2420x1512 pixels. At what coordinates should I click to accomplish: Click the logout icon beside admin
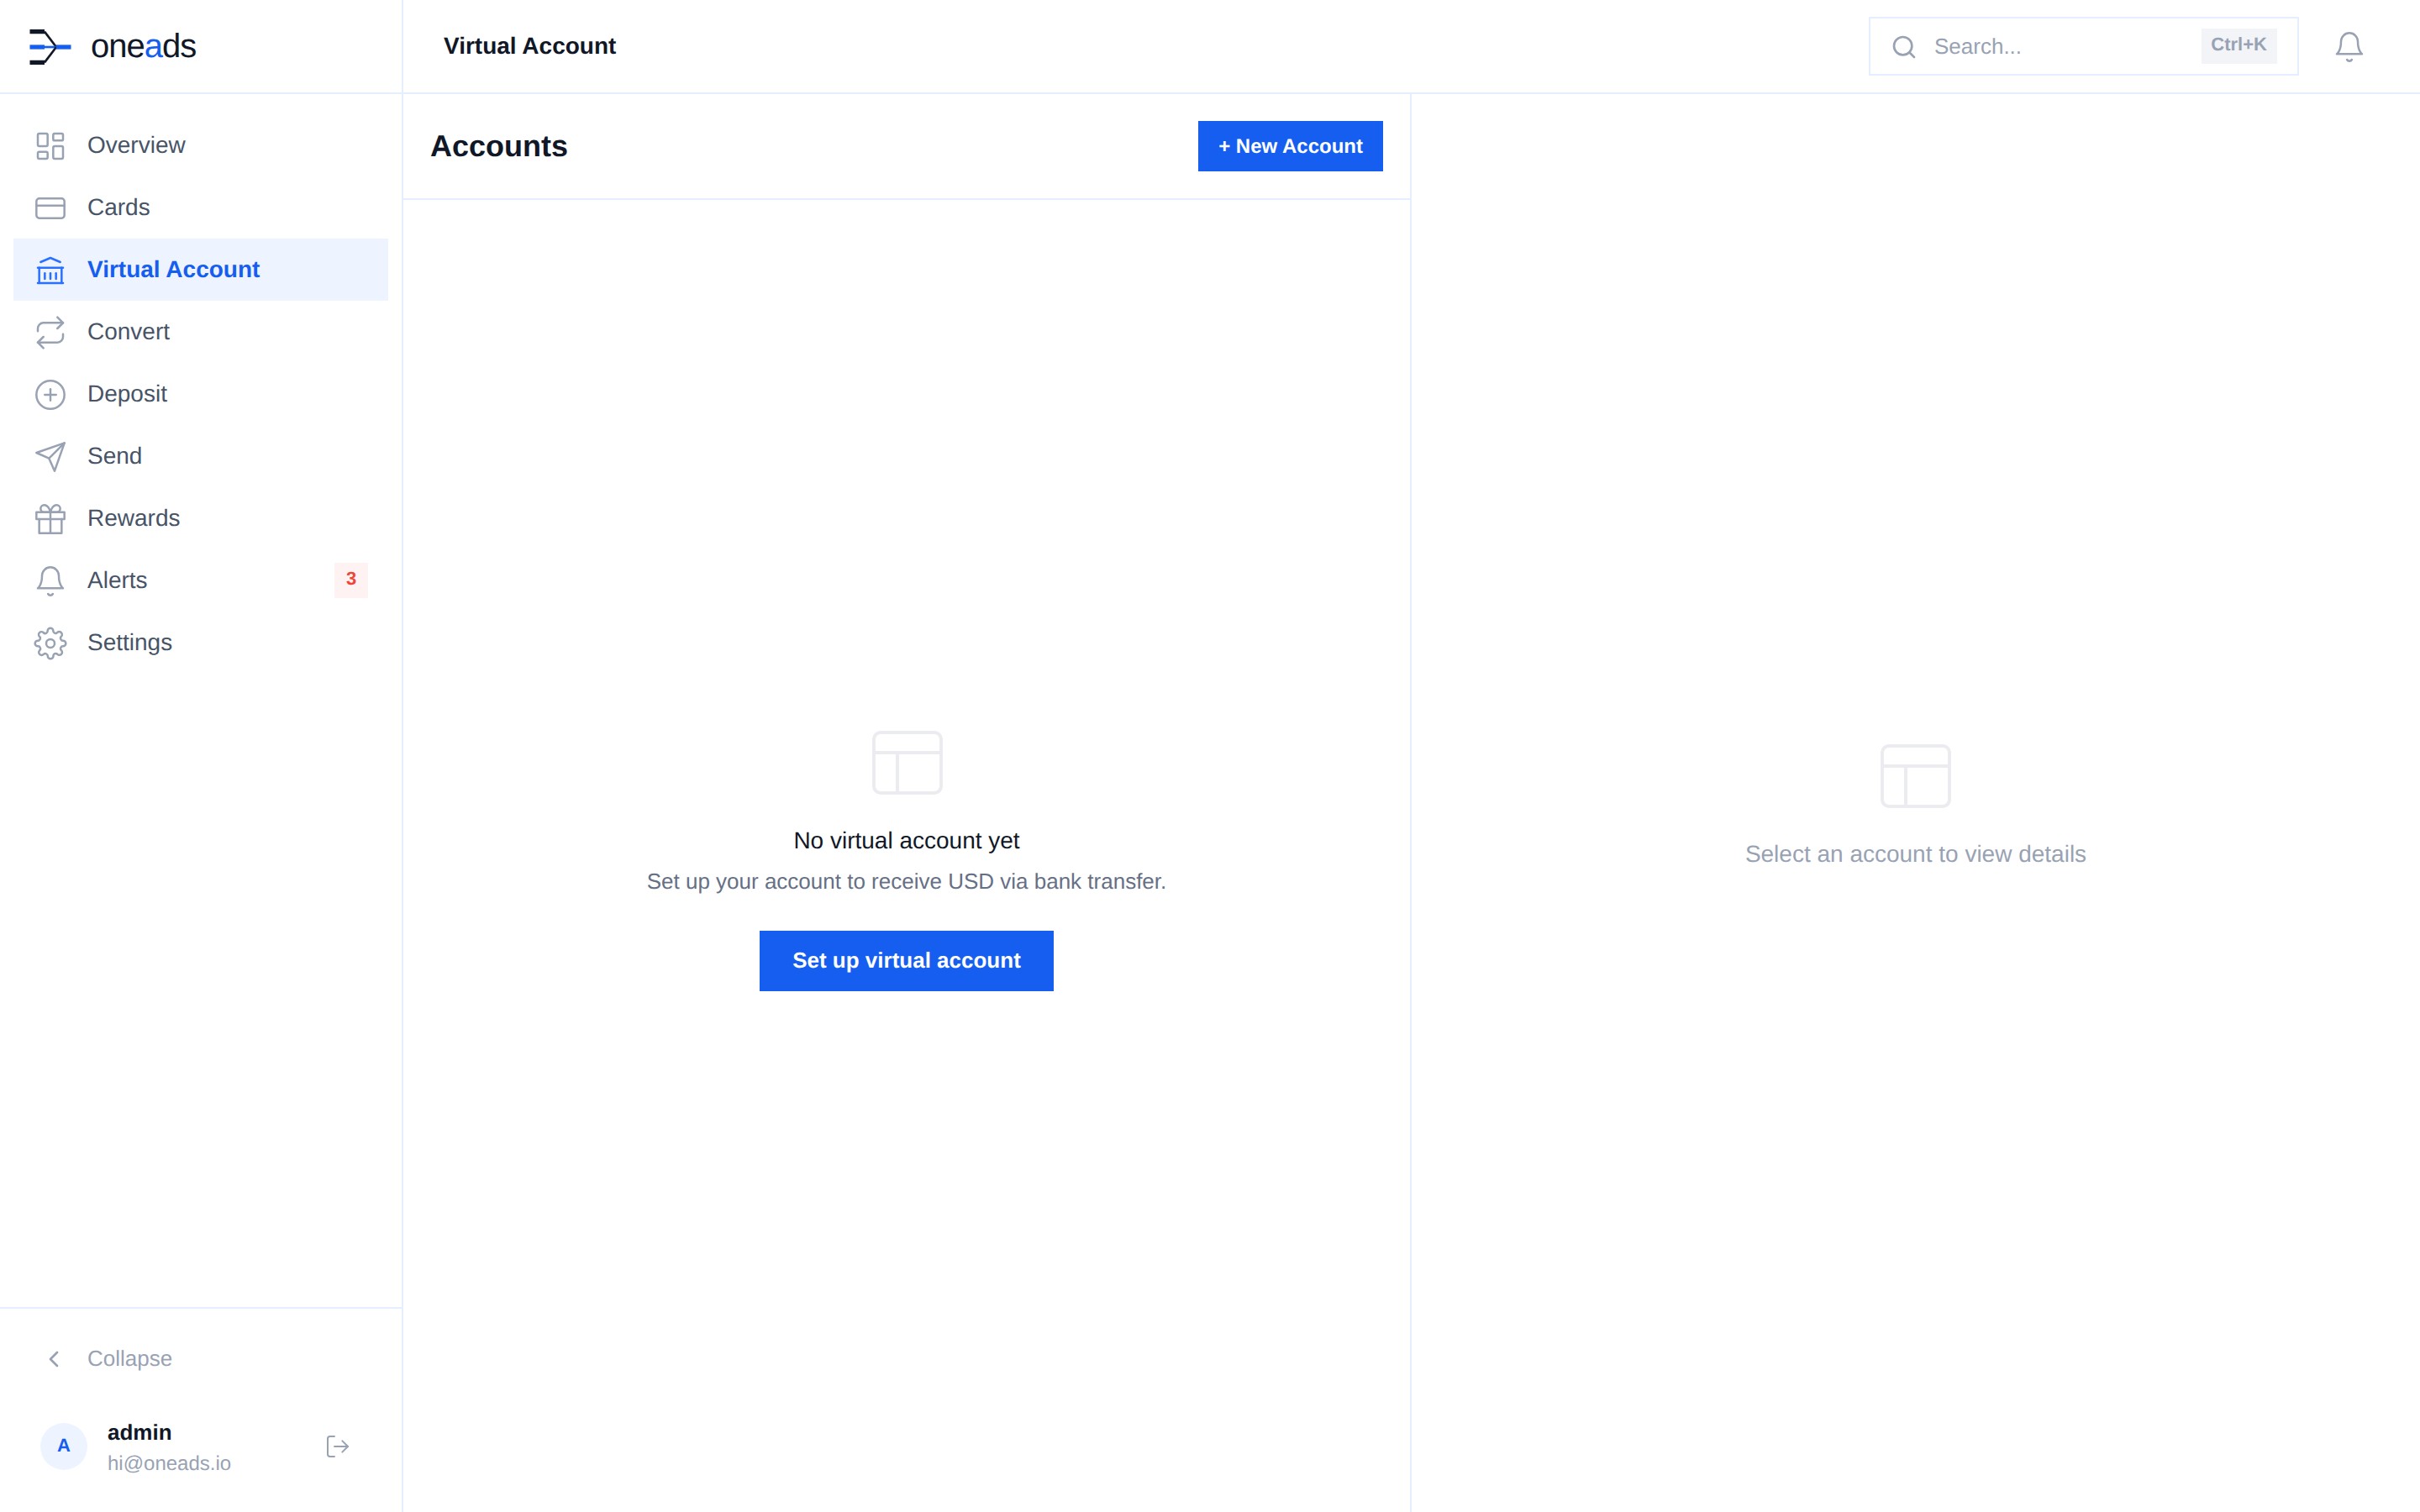337,1446
